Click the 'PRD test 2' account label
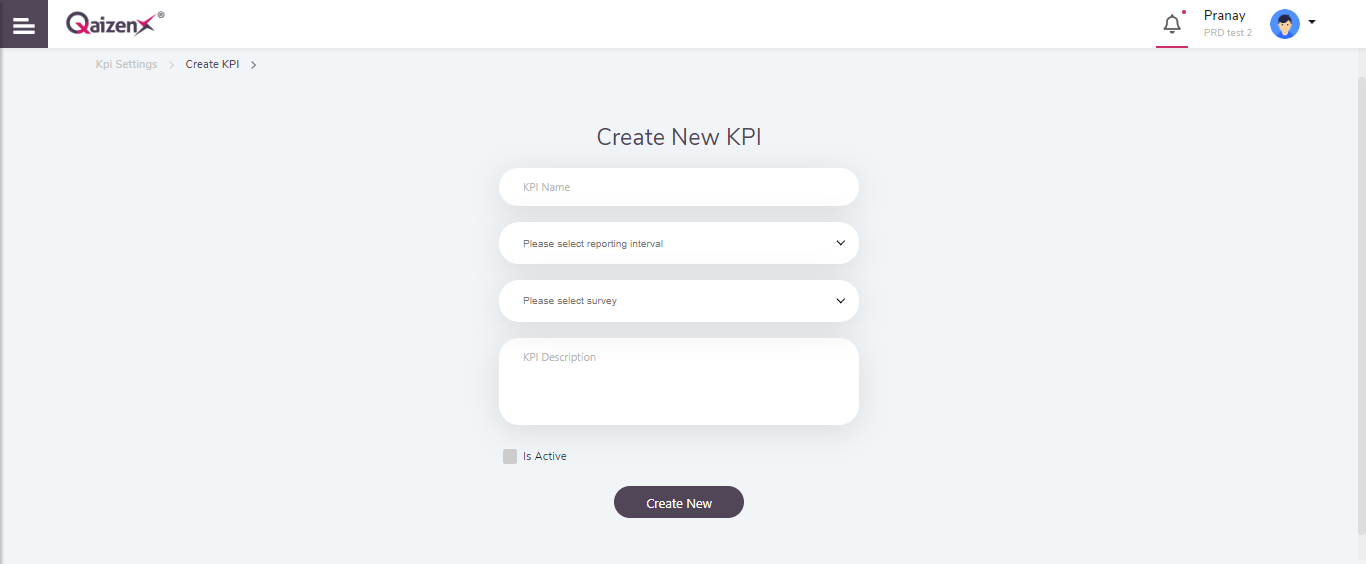 pyautogui.click(x=1228, y=33)
